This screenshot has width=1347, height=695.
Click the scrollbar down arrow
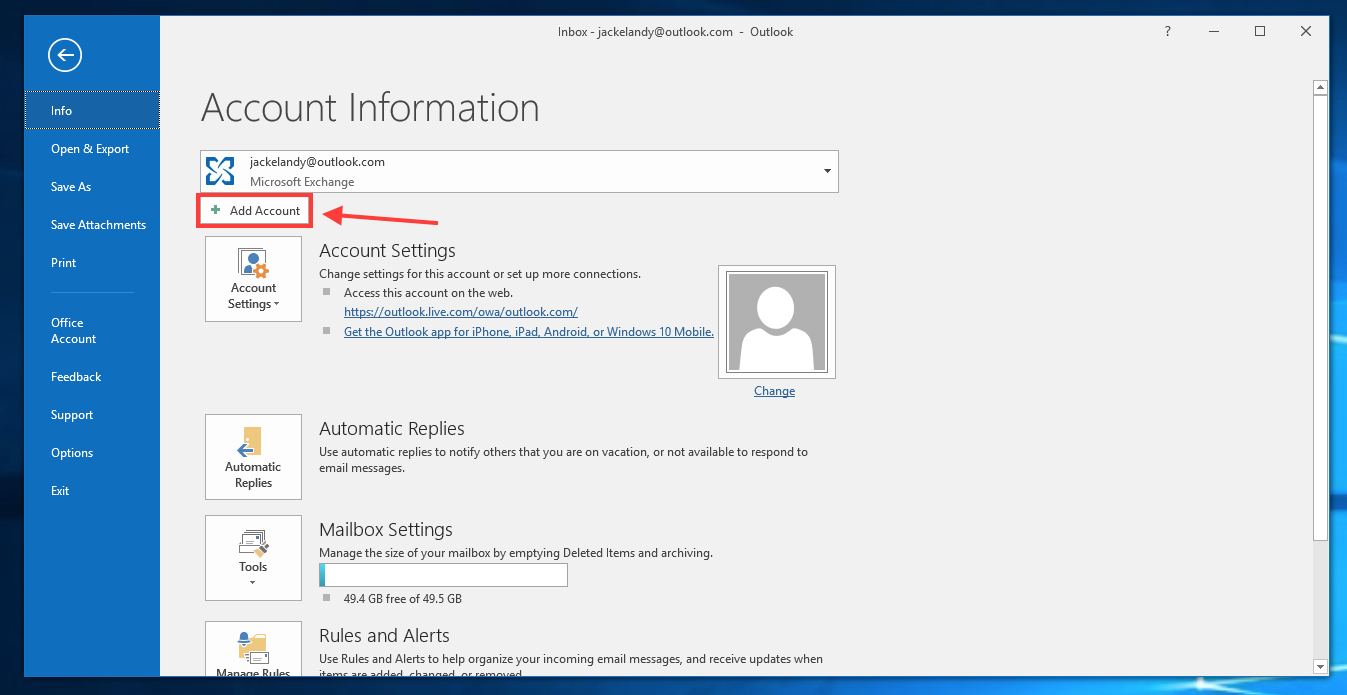click(x=1320, y=666)
